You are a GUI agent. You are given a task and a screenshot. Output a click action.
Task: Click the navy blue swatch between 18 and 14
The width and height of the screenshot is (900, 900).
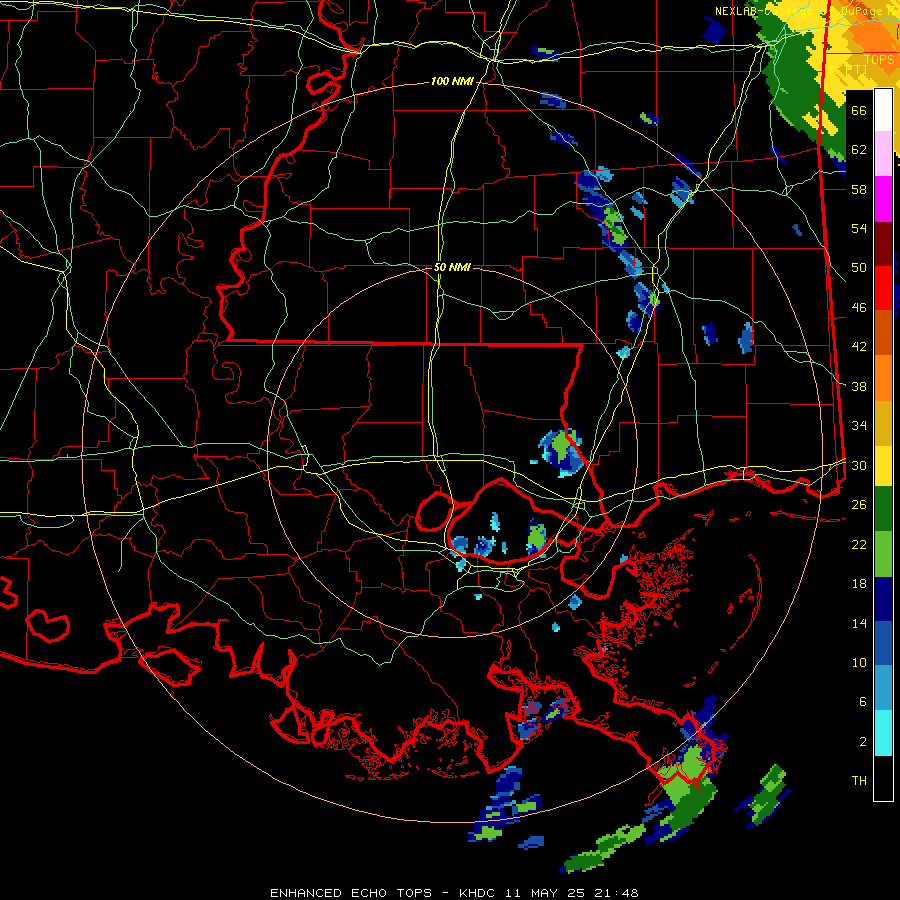click(883, 599)
